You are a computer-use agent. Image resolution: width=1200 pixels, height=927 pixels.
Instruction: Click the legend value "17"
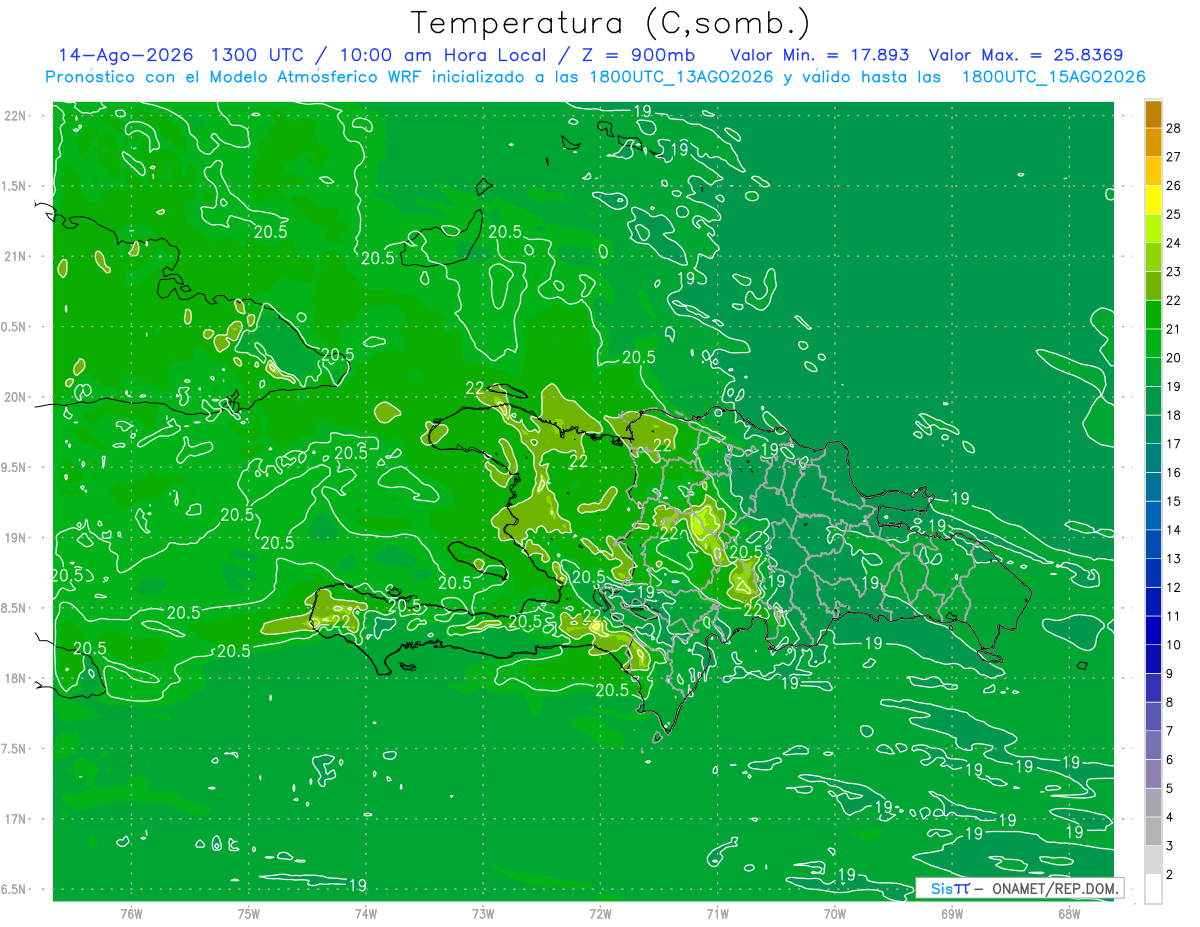(1174, 443)
